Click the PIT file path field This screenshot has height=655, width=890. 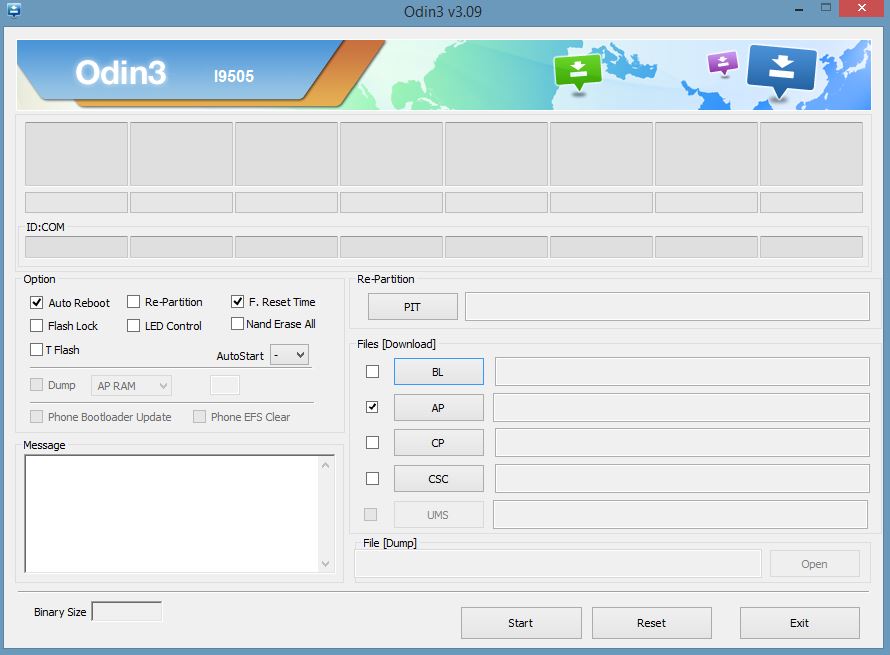pos(667,306)
